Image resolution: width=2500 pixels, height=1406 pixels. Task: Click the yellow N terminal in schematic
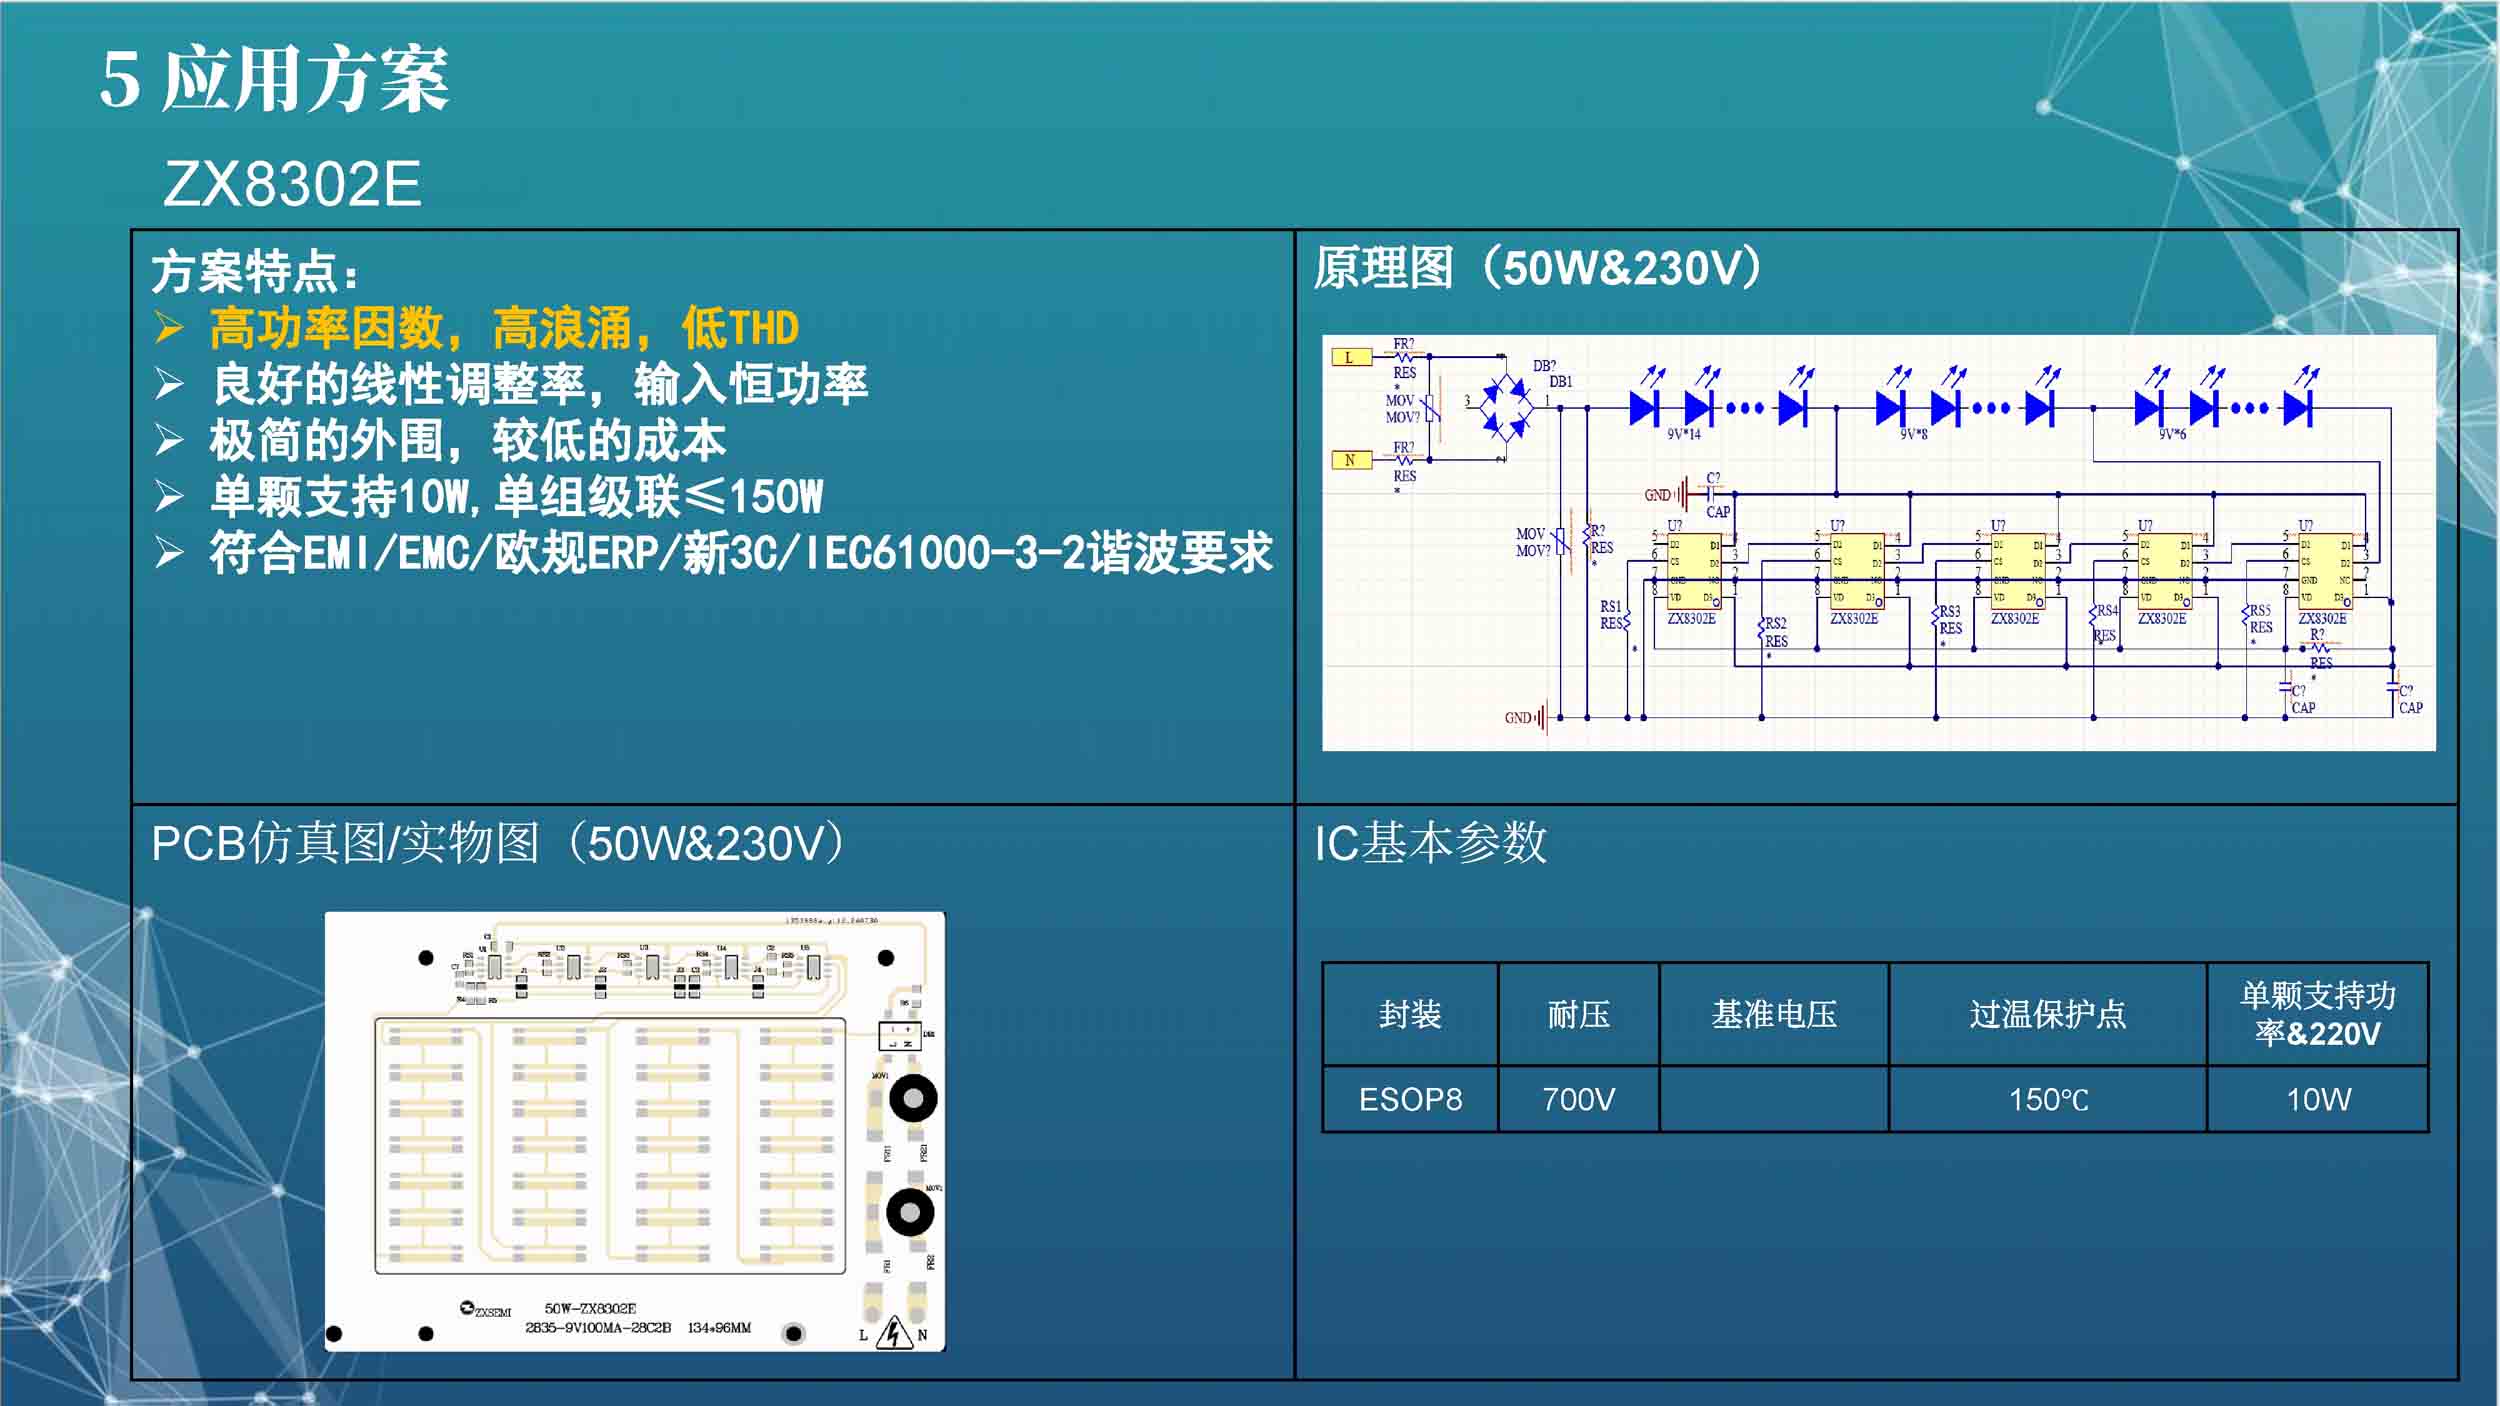coord(1350,460)
